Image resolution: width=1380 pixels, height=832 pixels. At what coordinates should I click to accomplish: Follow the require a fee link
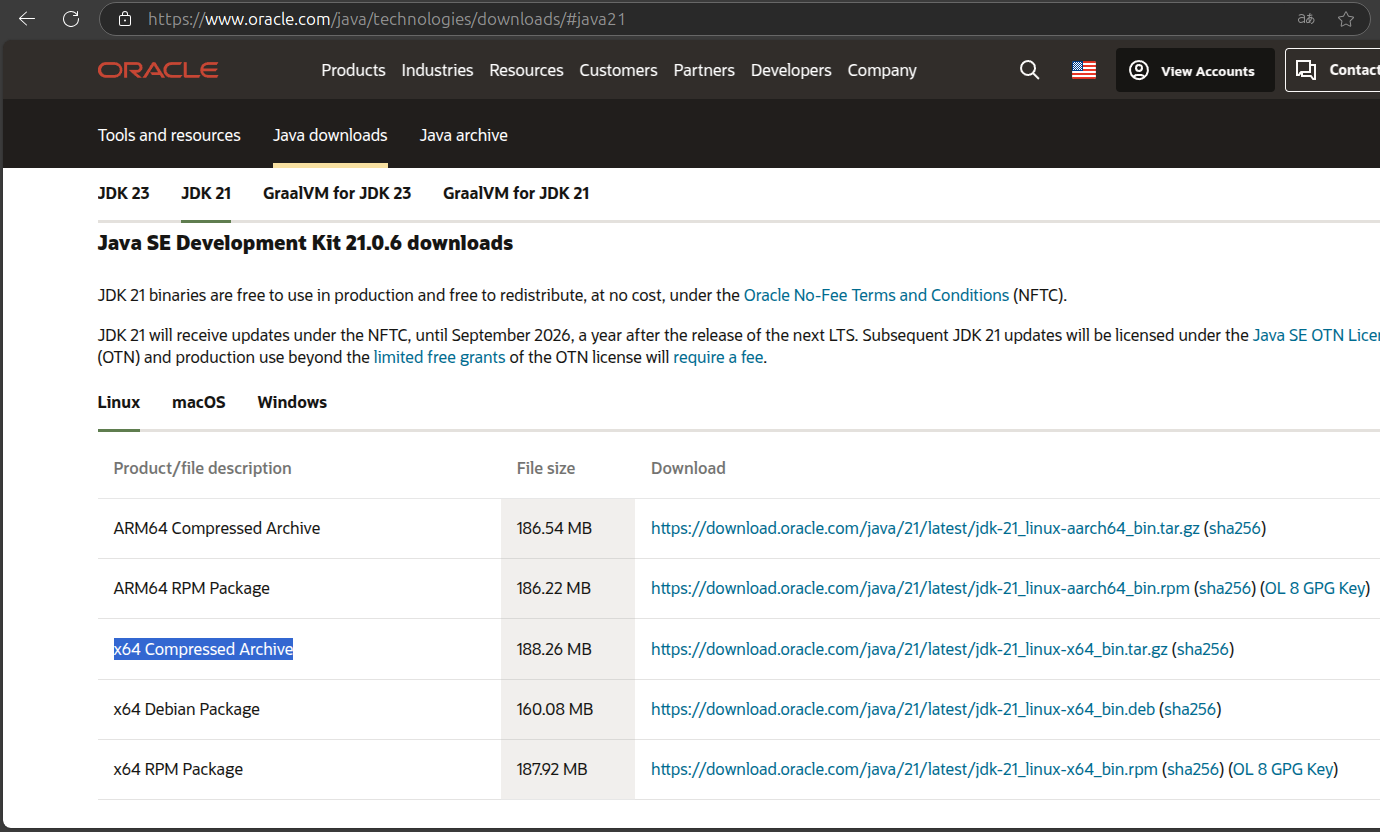coord(720,357)
